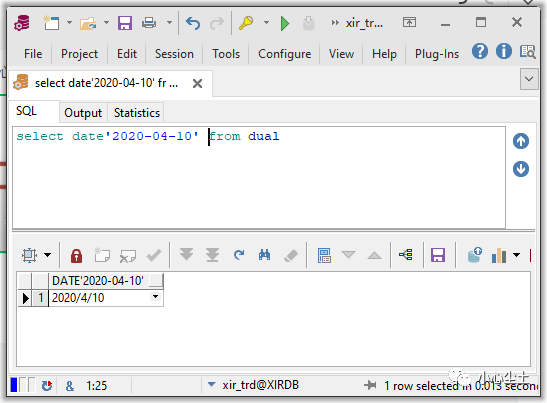Image resolution: width=547 pixels, height=403 pixels.
Task: Toggle the pin icon in the status bar
Action: [370, 385]
